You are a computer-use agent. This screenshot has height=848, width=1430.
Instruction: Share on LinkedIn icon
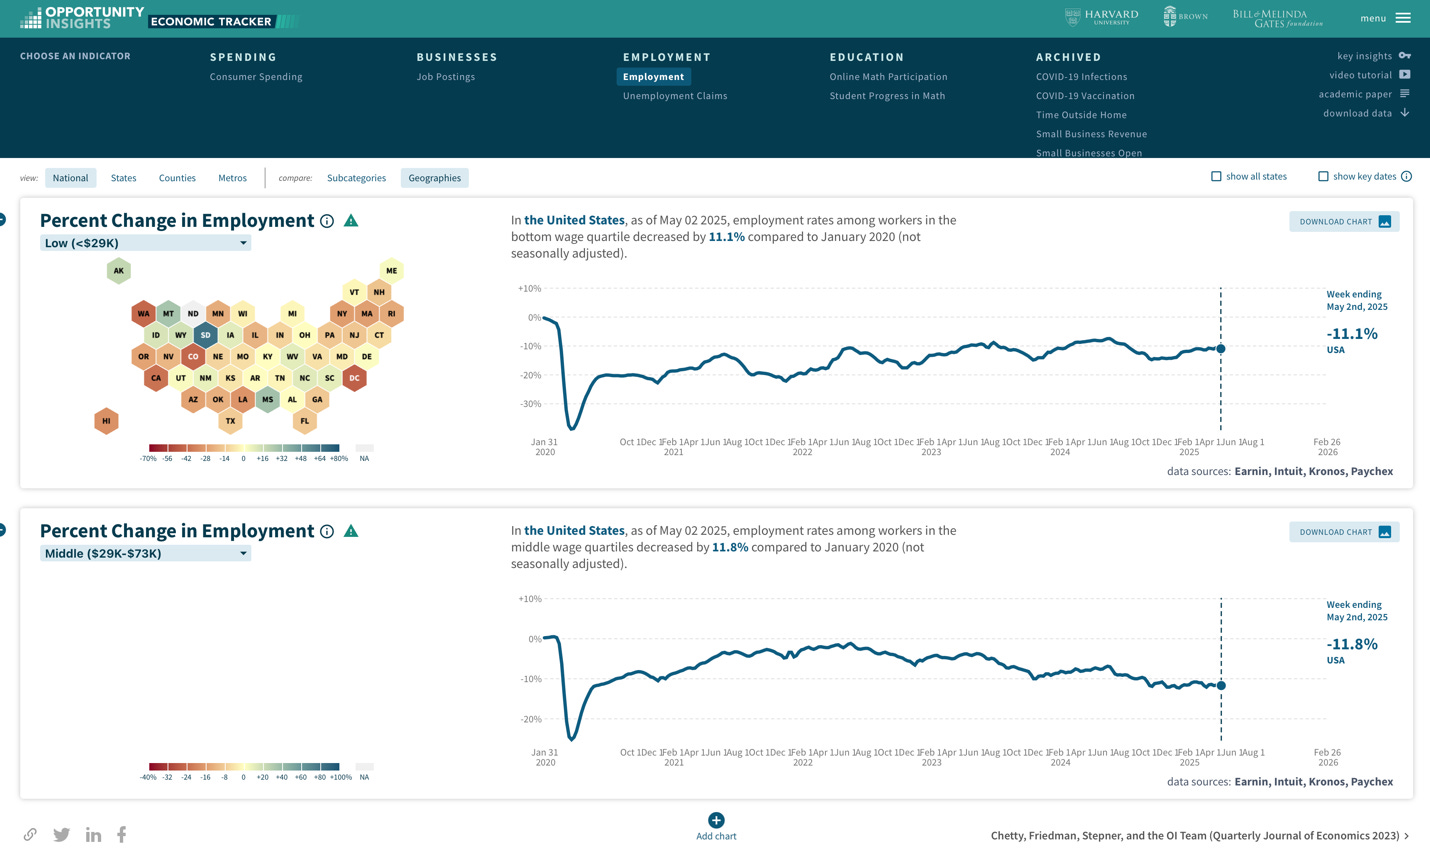pyautogui.click(x=93, y=834)
